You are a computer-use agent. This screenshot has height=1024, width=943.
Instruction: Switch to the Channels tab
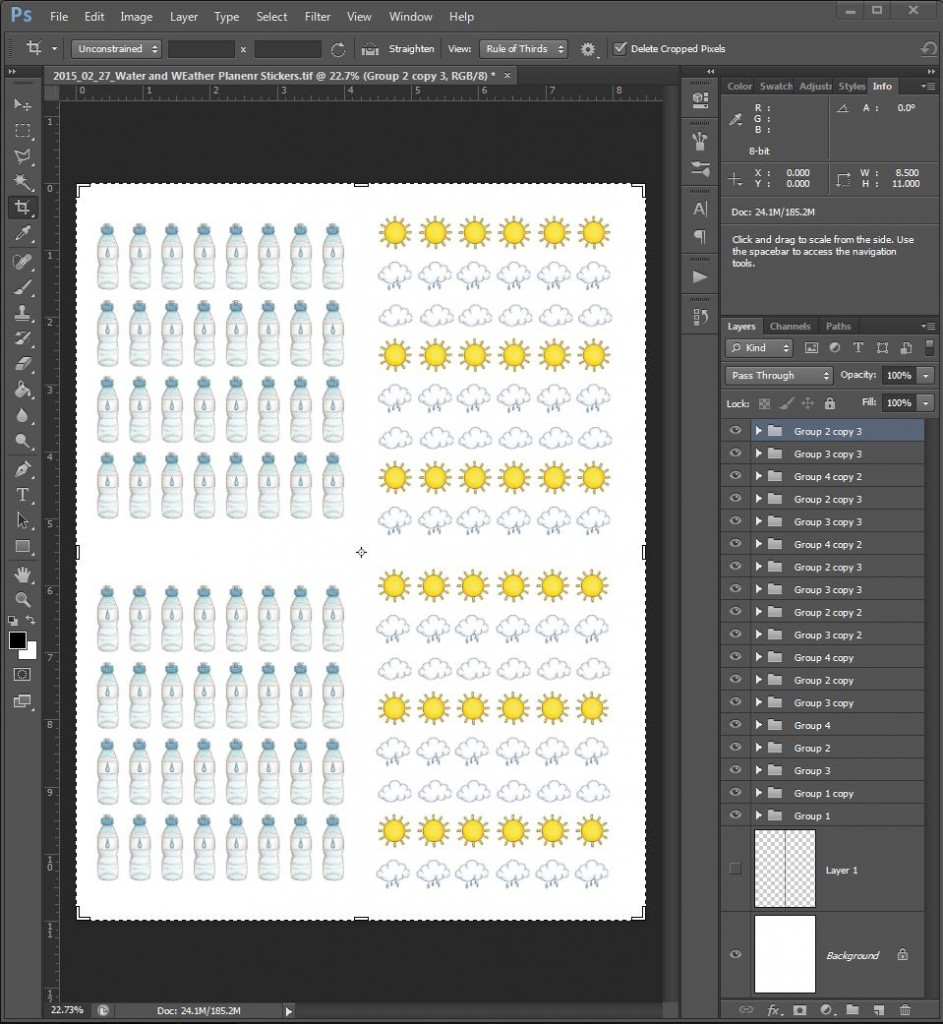790,326
